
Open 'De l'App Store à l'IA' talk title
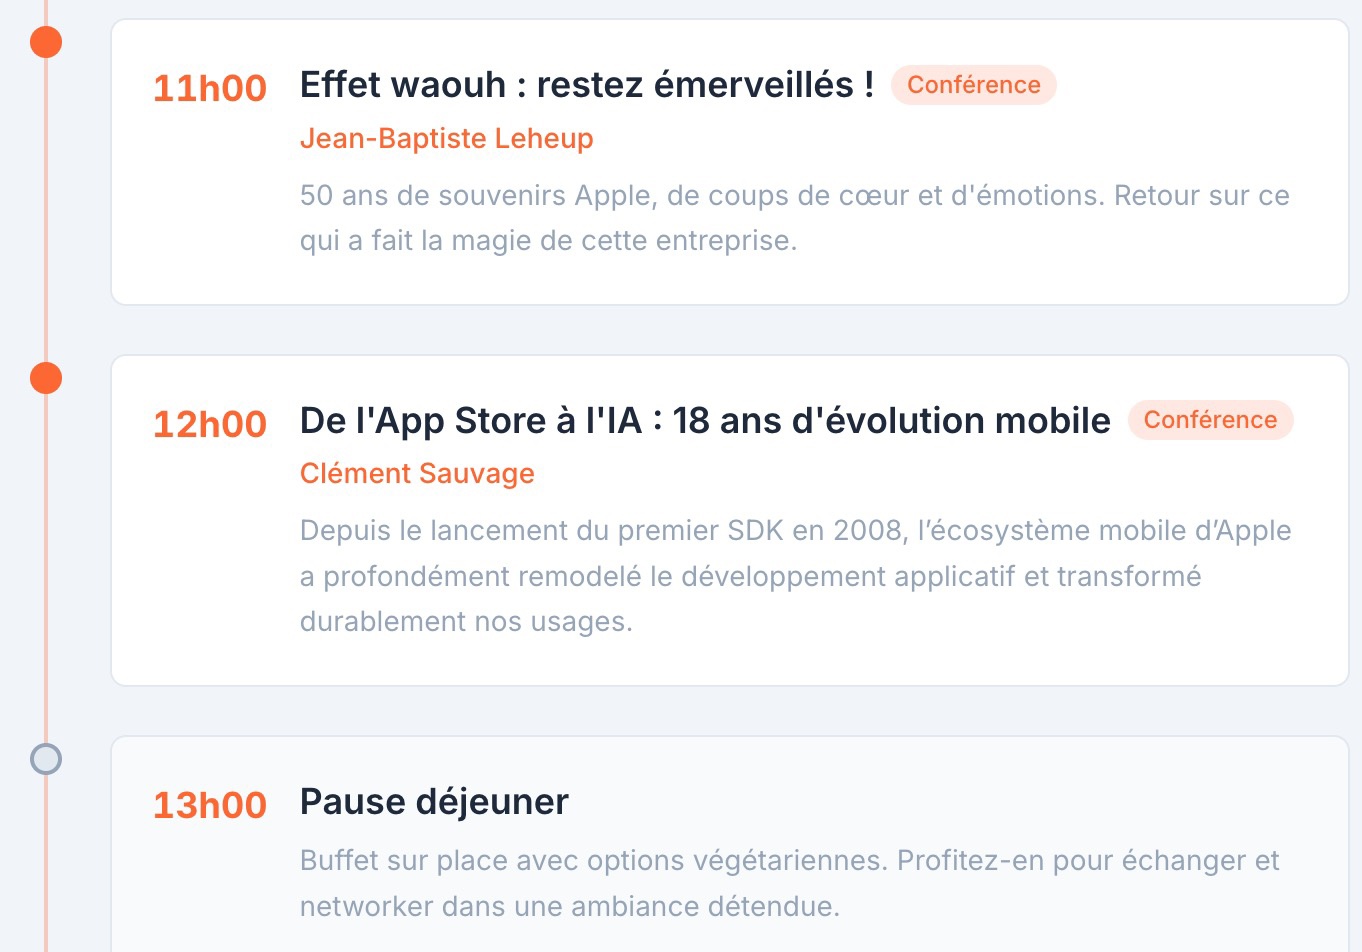click(x=705, y=421)
